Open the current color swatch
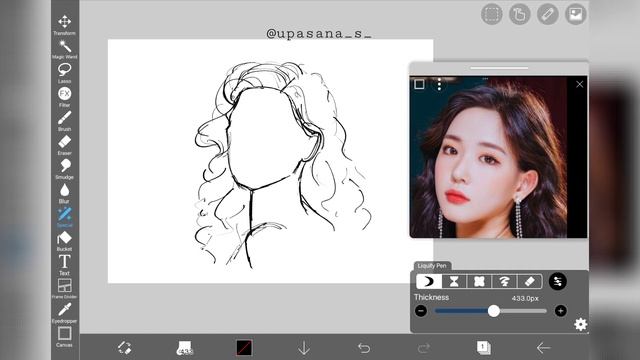 coord(244,348)
